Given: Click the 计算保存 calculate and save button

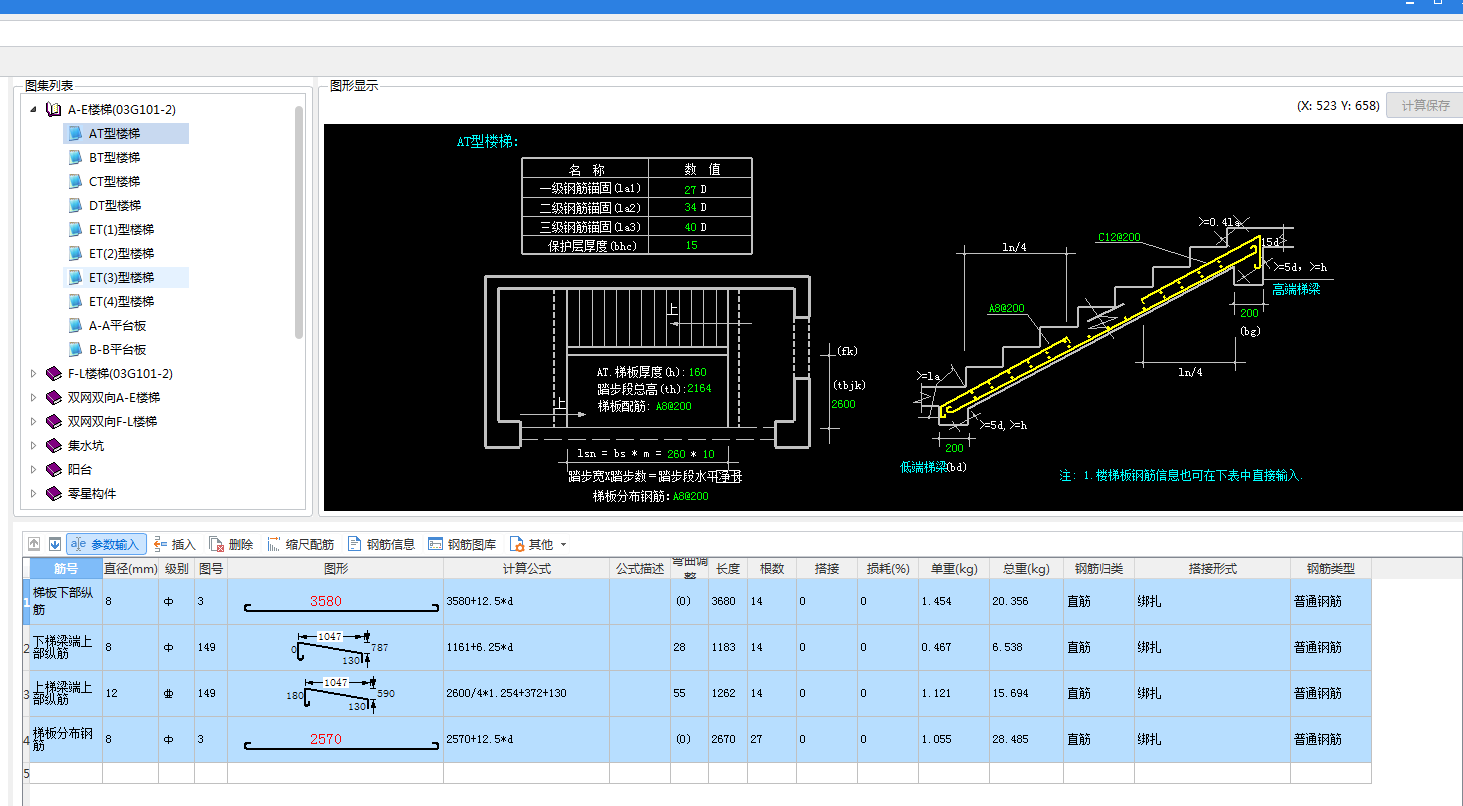Looking at the screenshot, I should pos(1425,105).
